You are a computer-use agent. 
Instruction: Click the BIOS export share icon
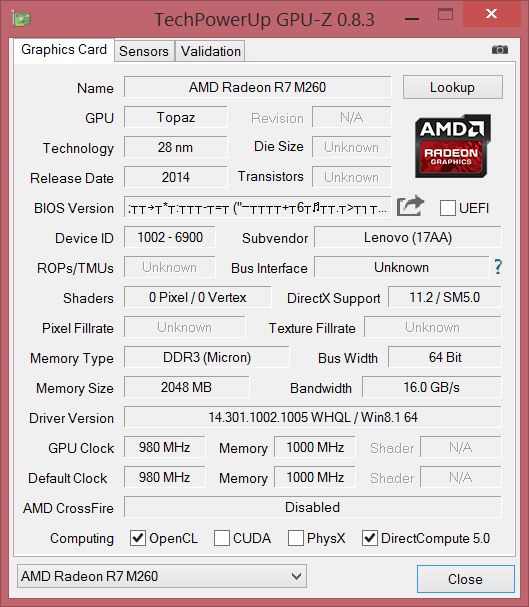(x=411, y=206)
